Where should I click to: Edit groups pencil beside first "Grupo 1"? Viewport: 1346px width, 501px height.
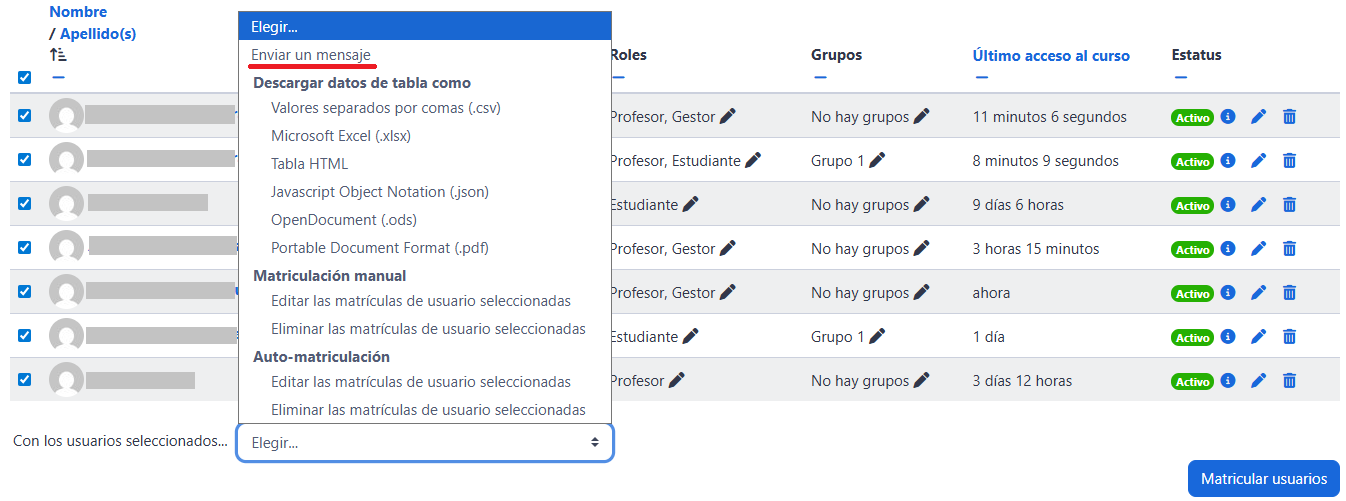(x=877, y=160)
